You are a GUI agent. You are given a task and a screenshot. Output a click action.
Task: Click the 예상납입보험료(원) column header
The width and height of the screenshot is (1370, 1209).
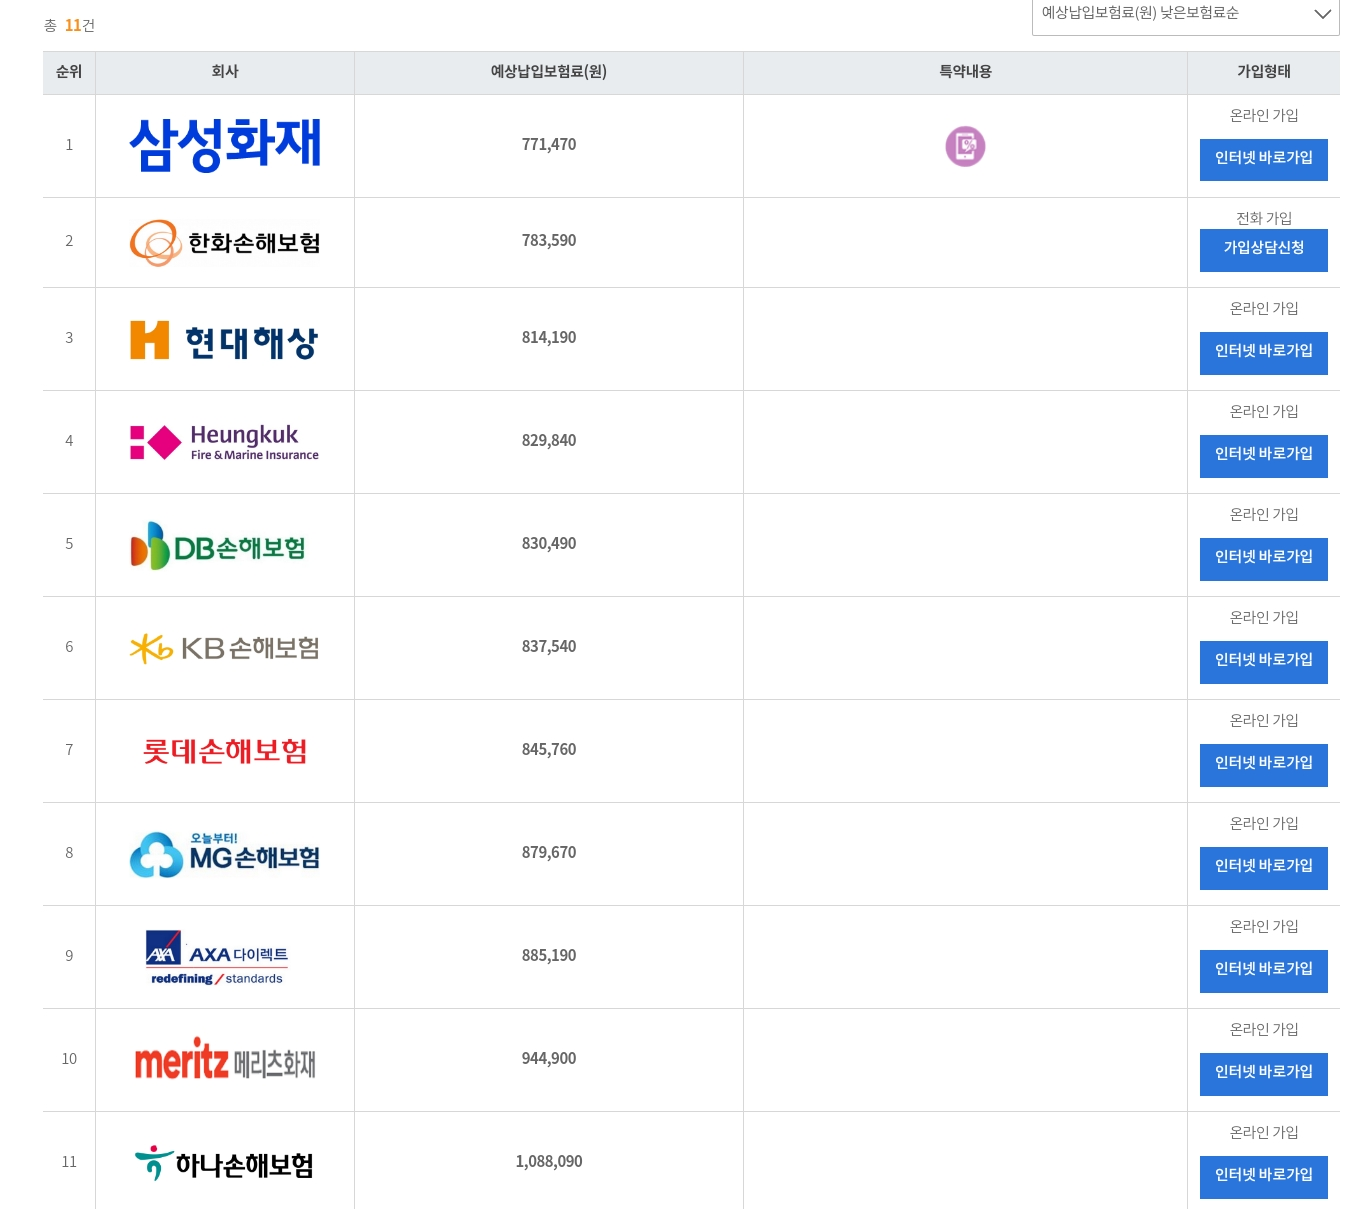549,72
